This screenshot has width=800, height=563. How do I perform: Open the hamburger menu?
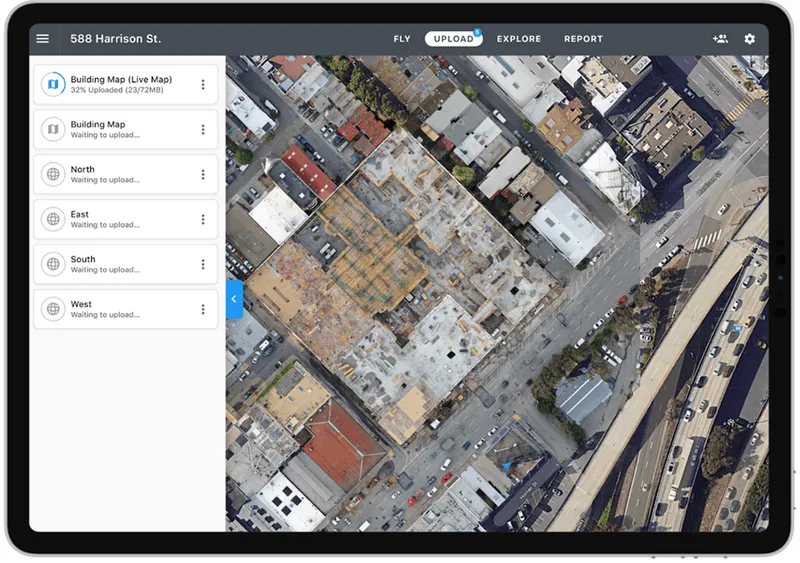tap(43, 39)
